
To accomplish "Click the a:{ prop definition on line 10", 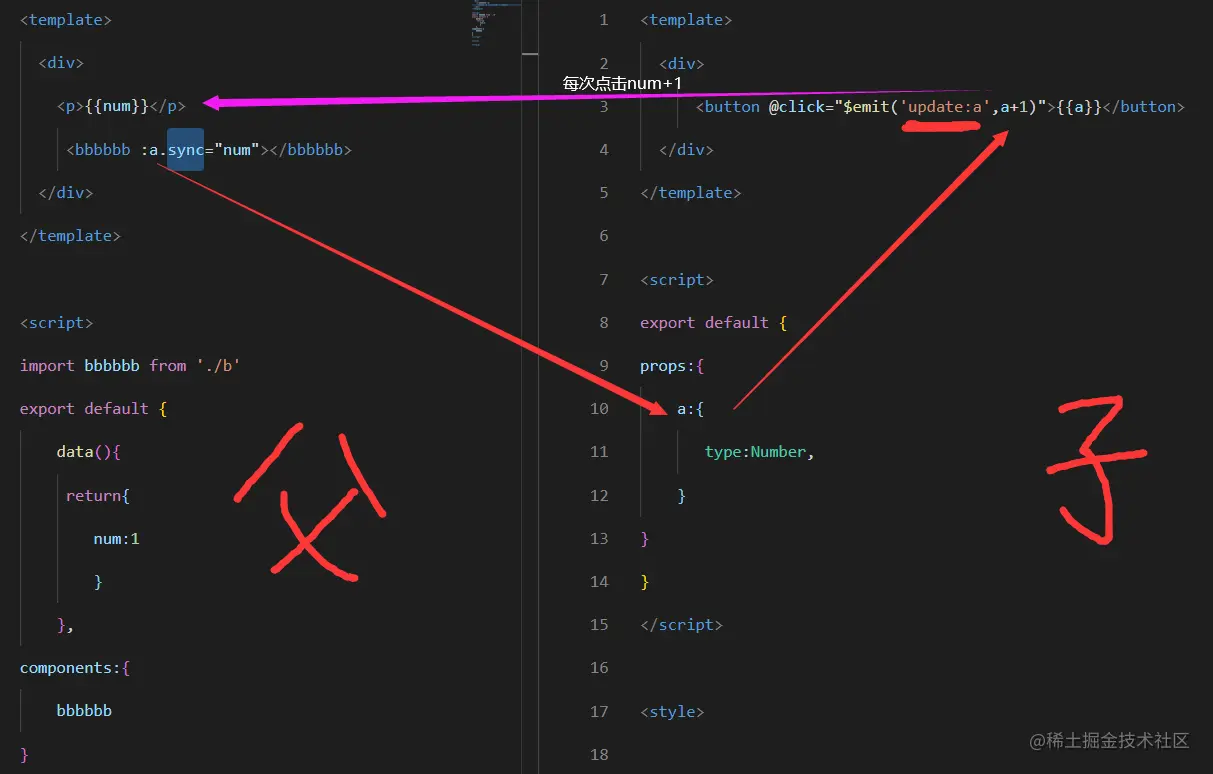I will (690, 409).
